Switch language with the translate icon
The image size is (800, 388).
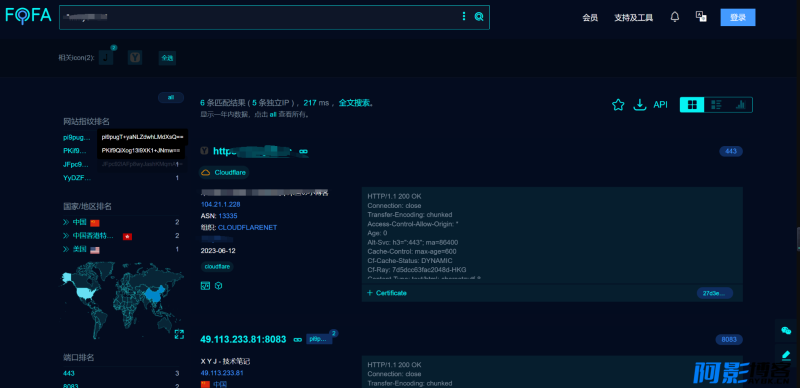tap(701, 17)
